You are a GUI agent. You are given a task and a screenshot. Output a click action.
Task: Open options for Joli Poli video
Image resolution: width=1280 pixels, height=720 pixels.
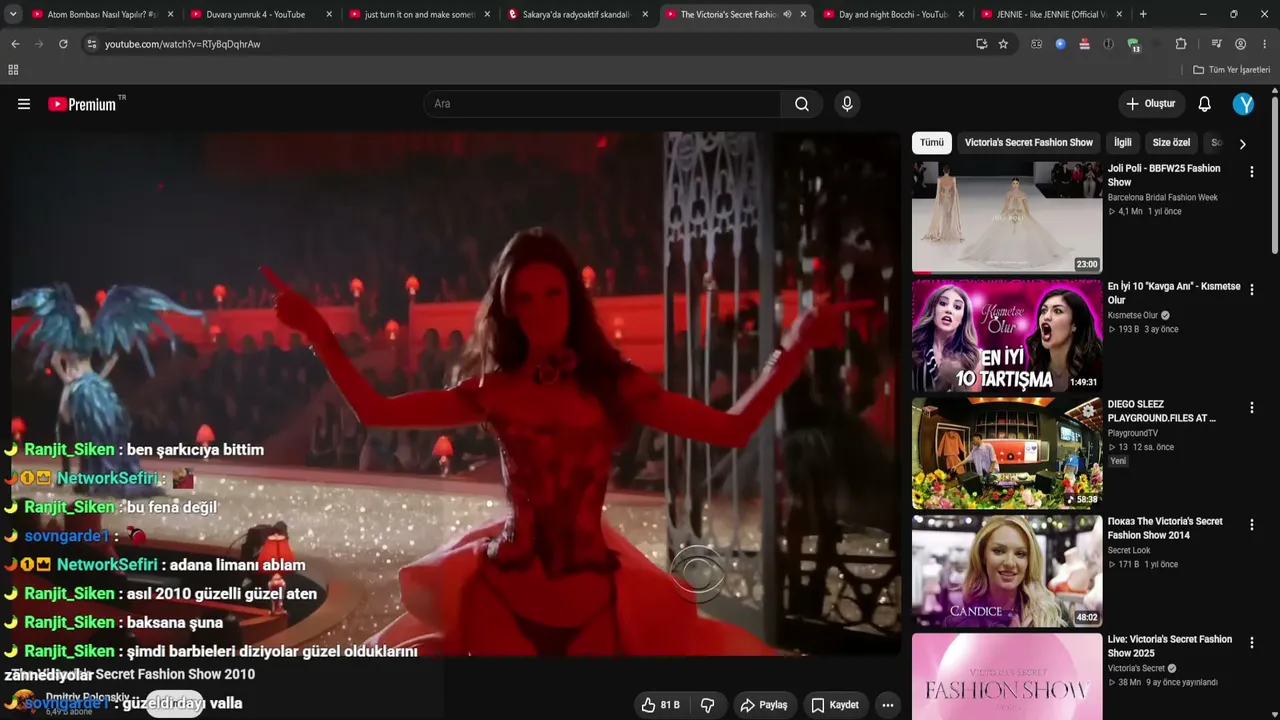tap(1251, 172)
